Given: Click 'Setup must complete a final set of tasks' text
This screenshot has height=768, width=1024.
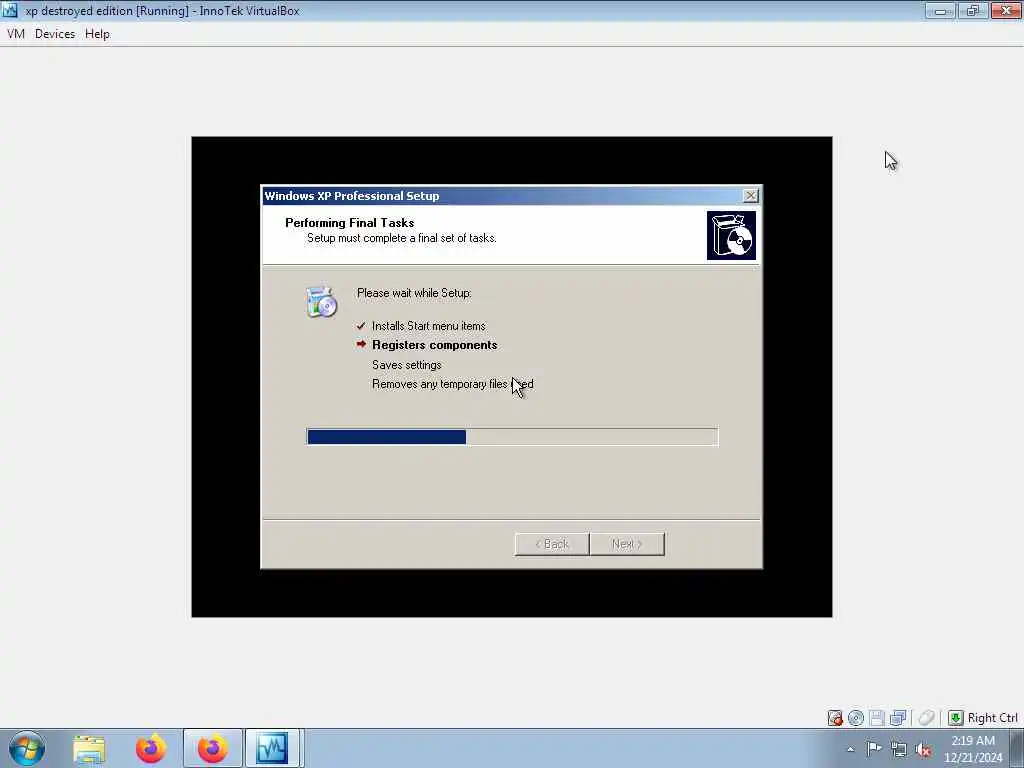Looking at the screenshot, I should [402, 238].
